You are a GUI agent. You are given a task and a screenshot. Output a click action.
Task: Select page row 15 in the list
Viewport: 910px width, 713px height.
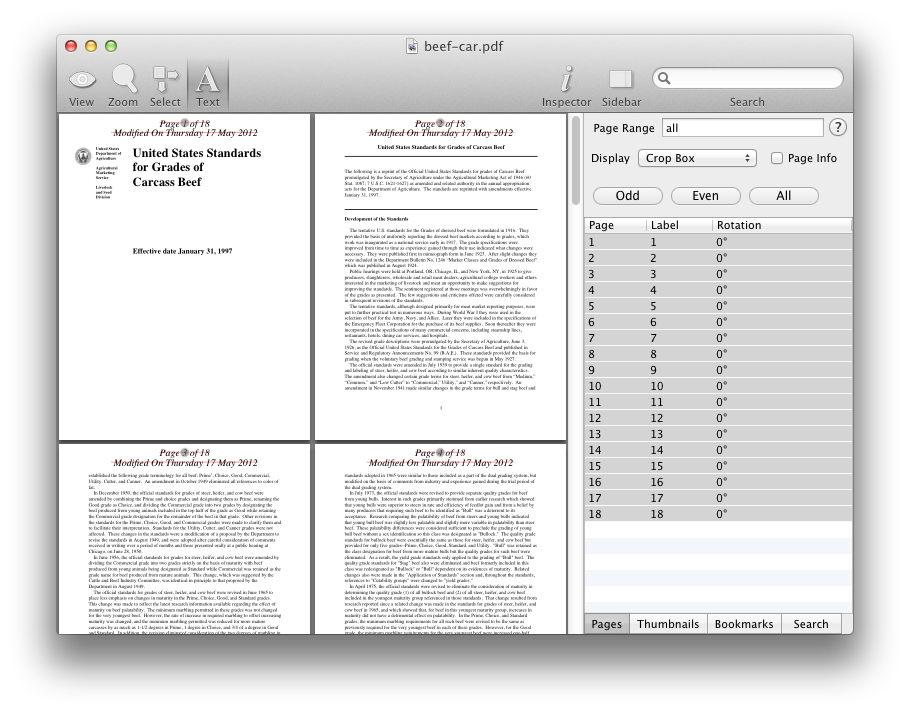pyautogui.click(x=718, y=466)
